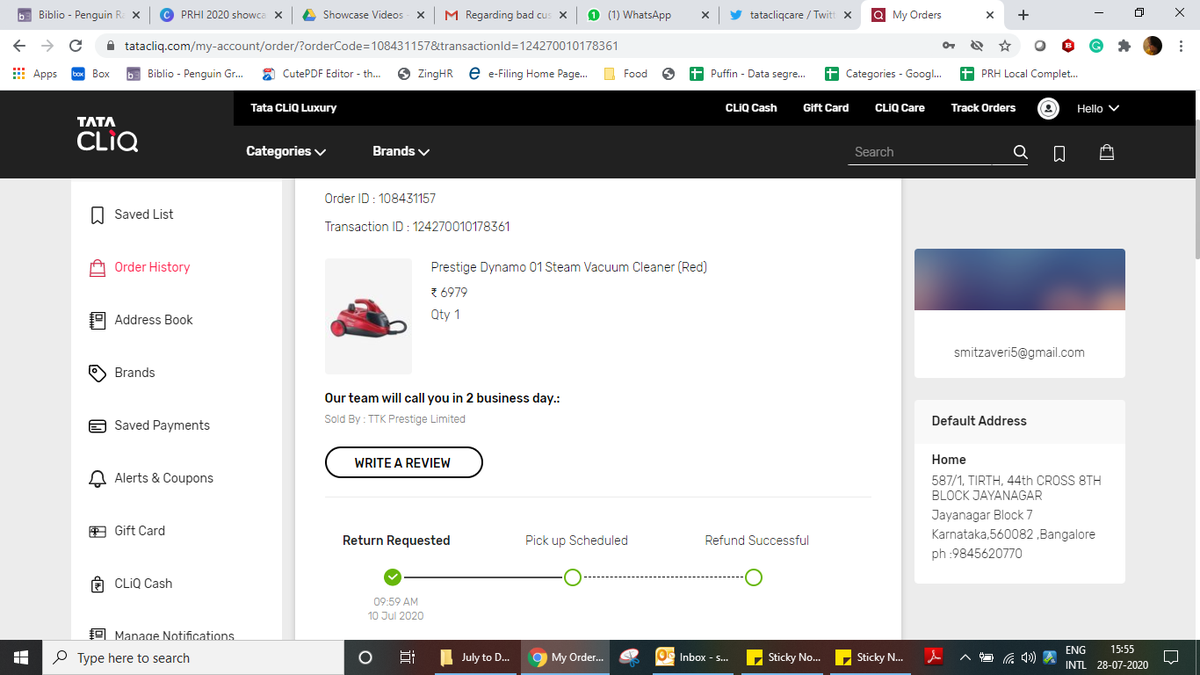Click the Return Requested green checkmark step
This screenshot has width=1200, height=675.
[393, 577]
